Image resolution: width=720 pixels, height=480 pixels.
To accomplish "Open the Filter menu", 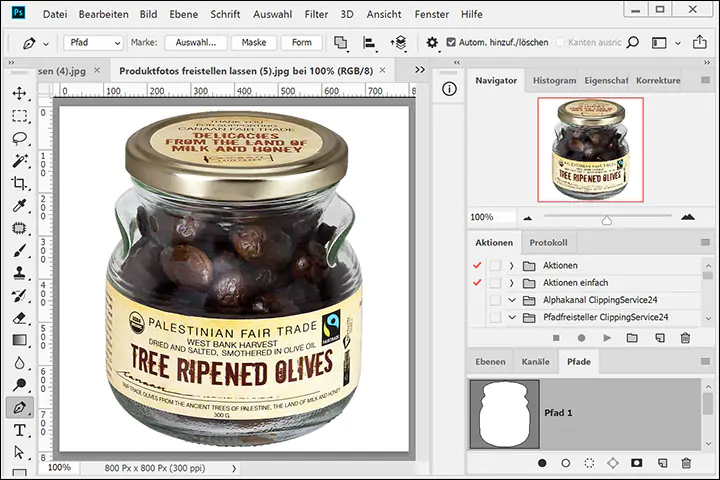I will pos(316,15).
